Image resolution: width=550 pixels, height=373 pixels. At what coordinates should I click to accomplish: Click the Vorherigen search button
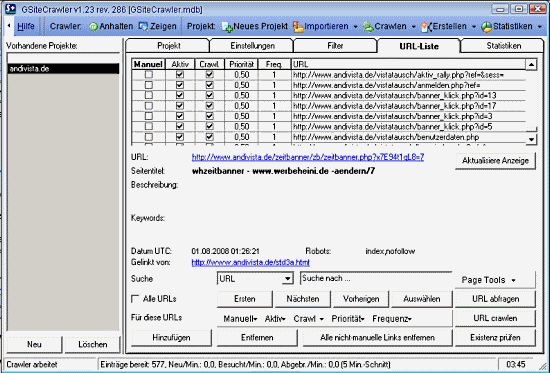click(361, 299)
